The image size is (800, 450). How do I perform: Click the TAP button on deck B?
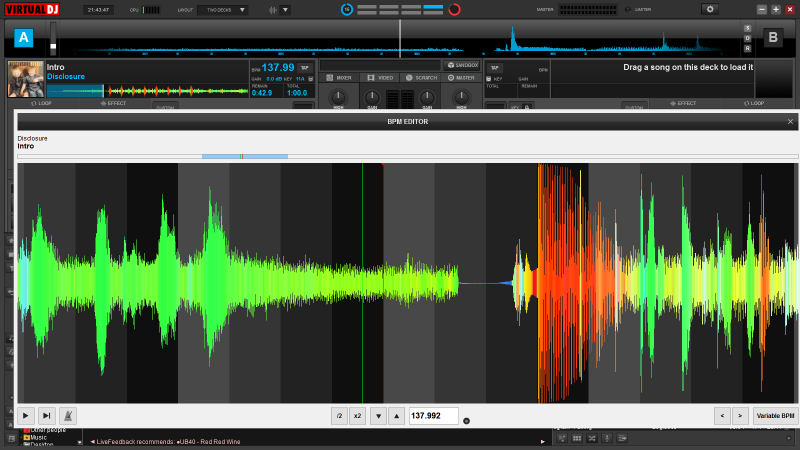point(494,68)
